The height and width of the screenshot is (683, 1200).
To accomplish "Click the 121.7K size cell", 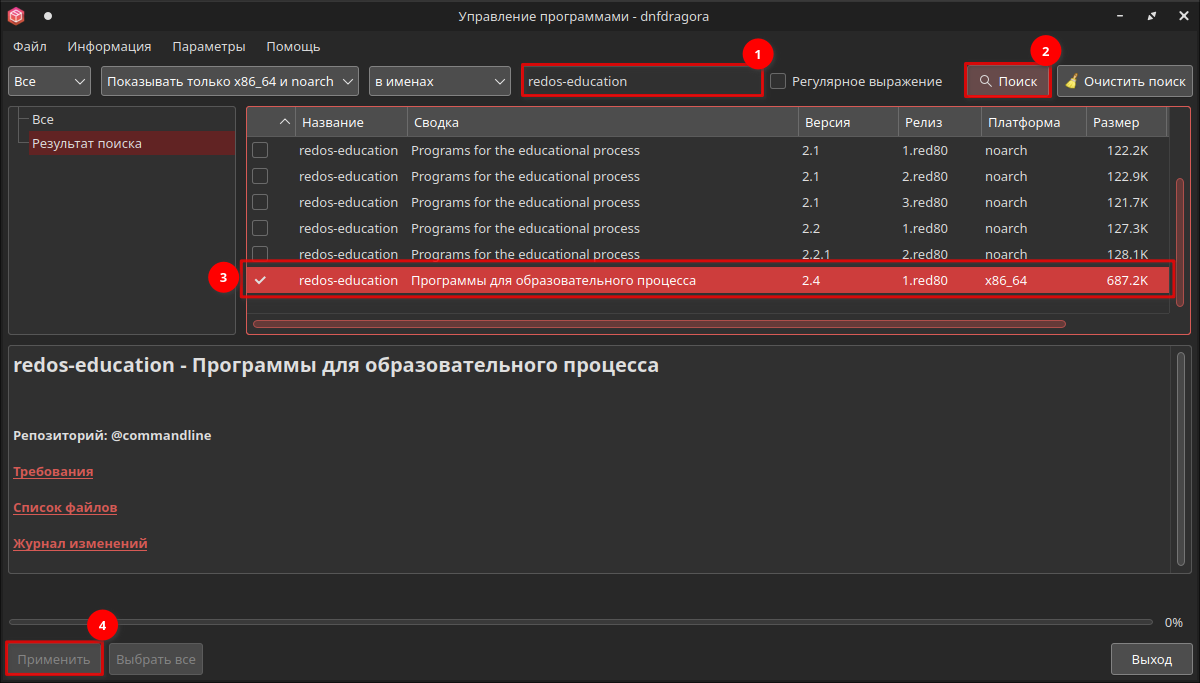I will (x=1128, y=202).
